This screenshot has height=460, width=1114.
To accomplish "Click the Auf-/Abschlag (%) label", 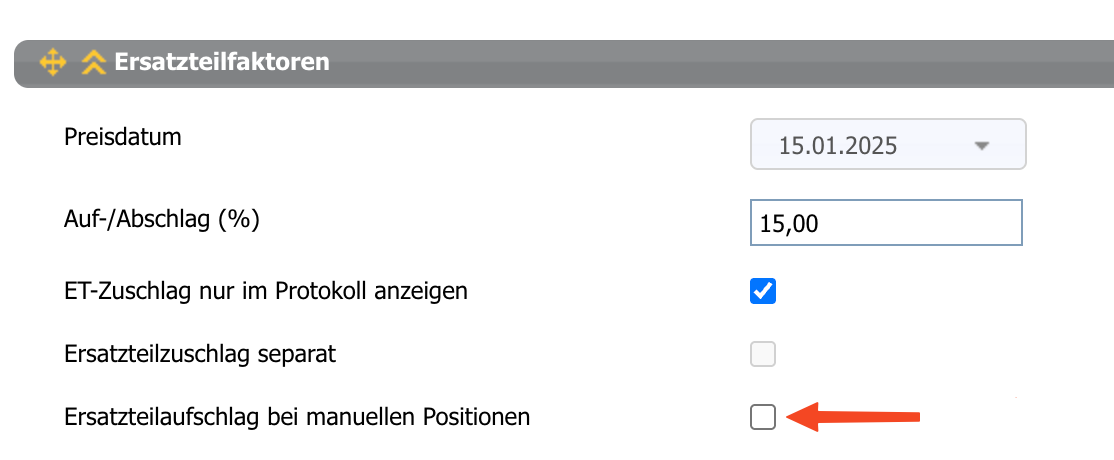I will pos(162,221).
